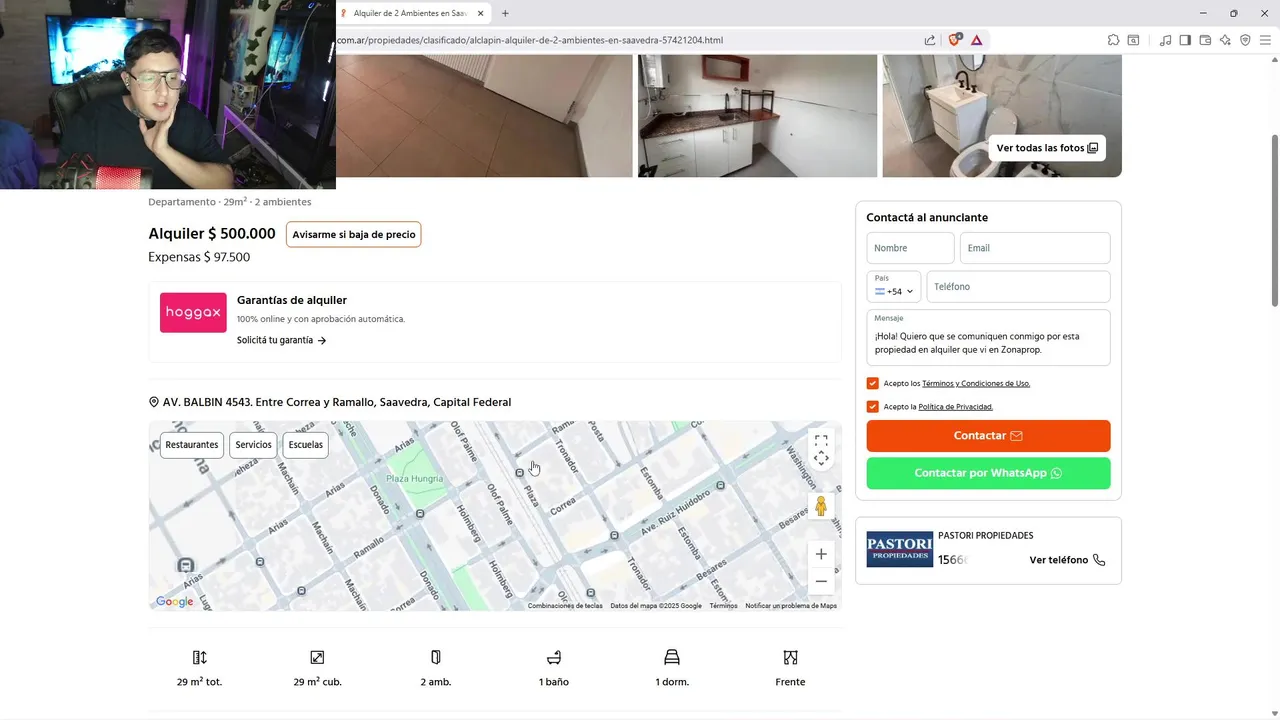Viewport: 1280px width, 720px height.
Task: Open the País +54 country dropdown
Action: coord(894,287)
